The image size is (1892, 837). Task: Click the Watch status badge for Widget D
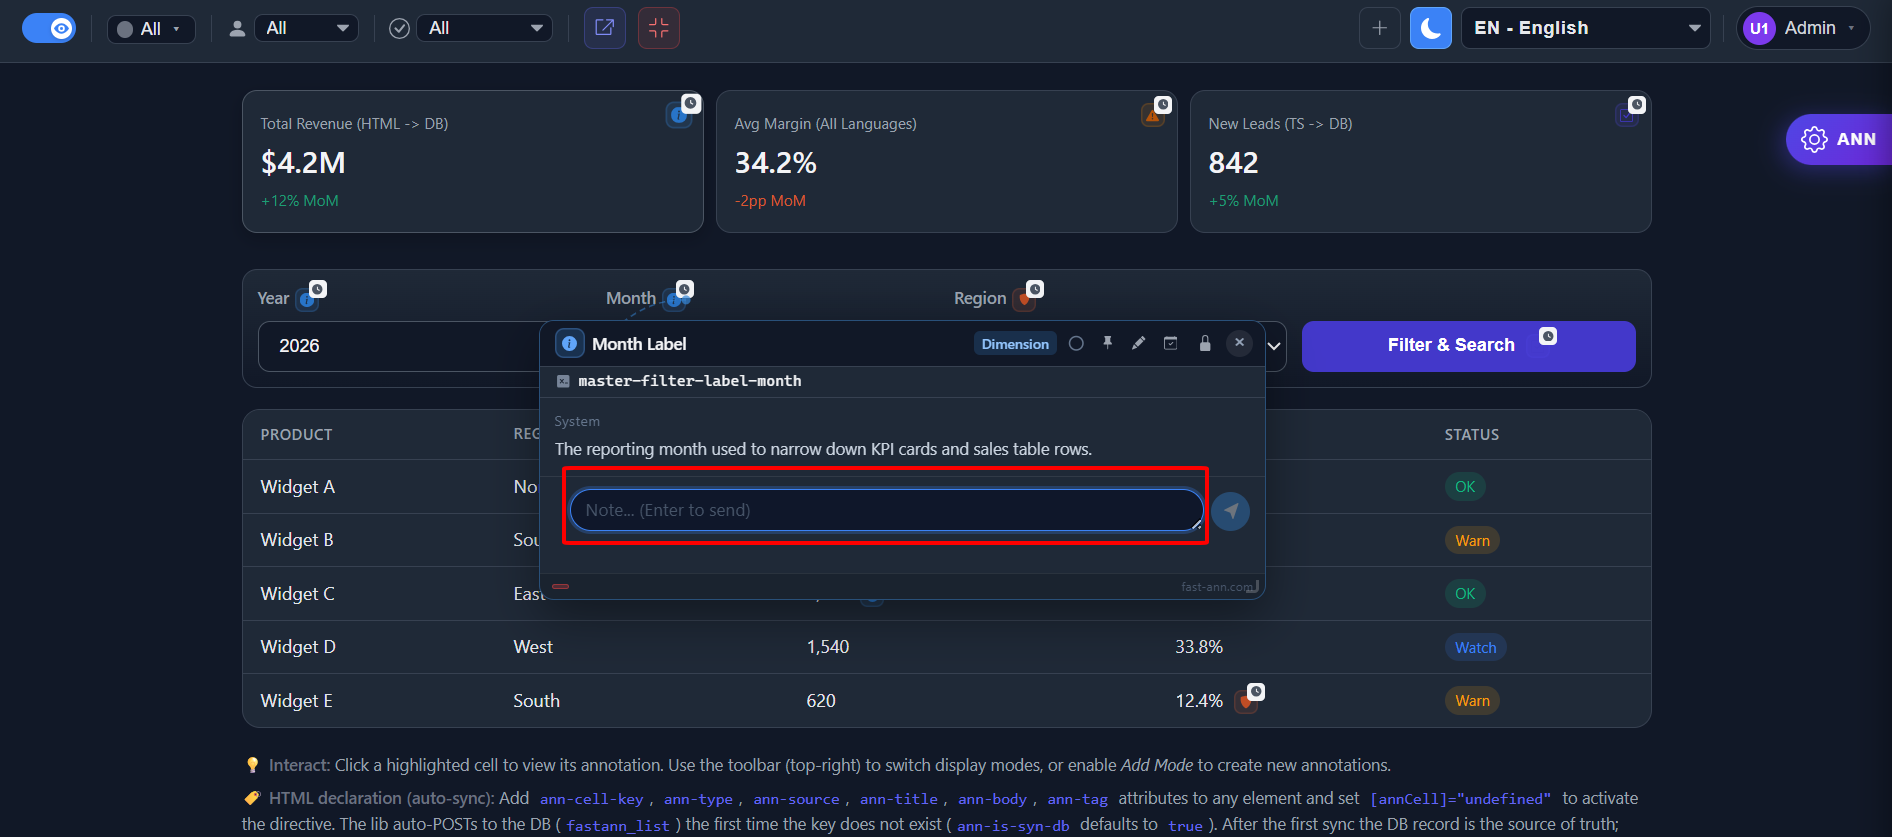point(1475,648)
